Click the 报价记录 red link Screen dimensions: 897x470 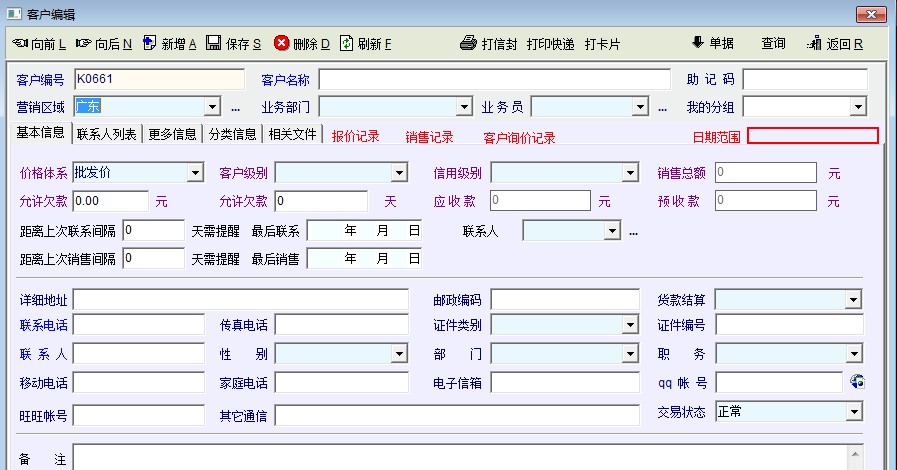(355, 137)
